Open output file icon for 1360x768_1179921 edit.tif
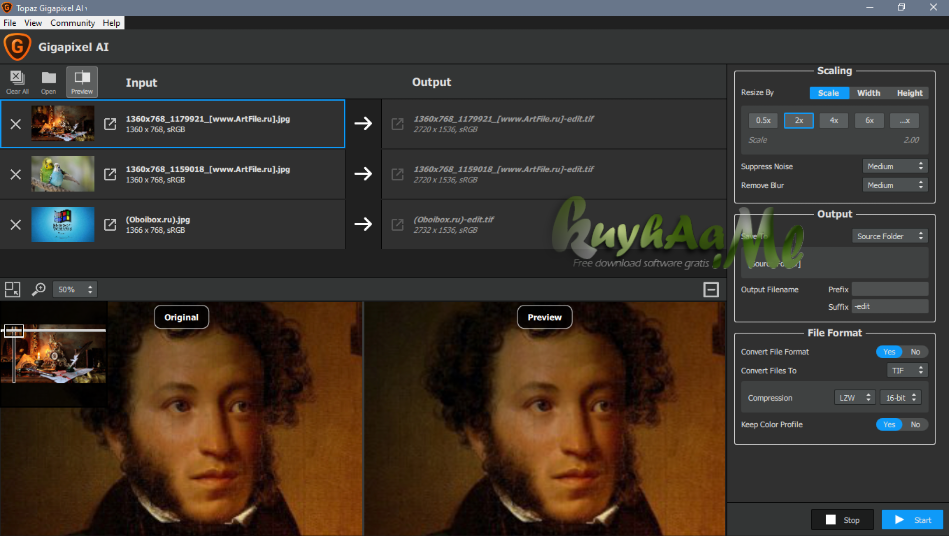The image size is (949, 536). click(397, 123)
